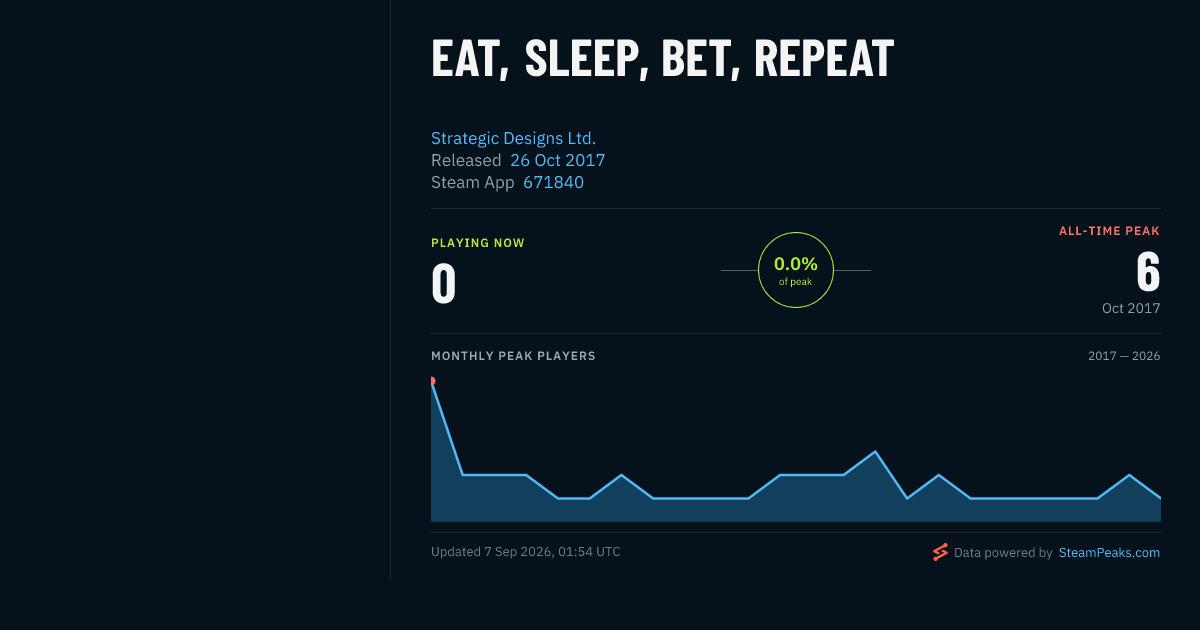The image size is (1200, 630).
Task: Click the release date 26 Oct 2017
Action: coord(557,160)
